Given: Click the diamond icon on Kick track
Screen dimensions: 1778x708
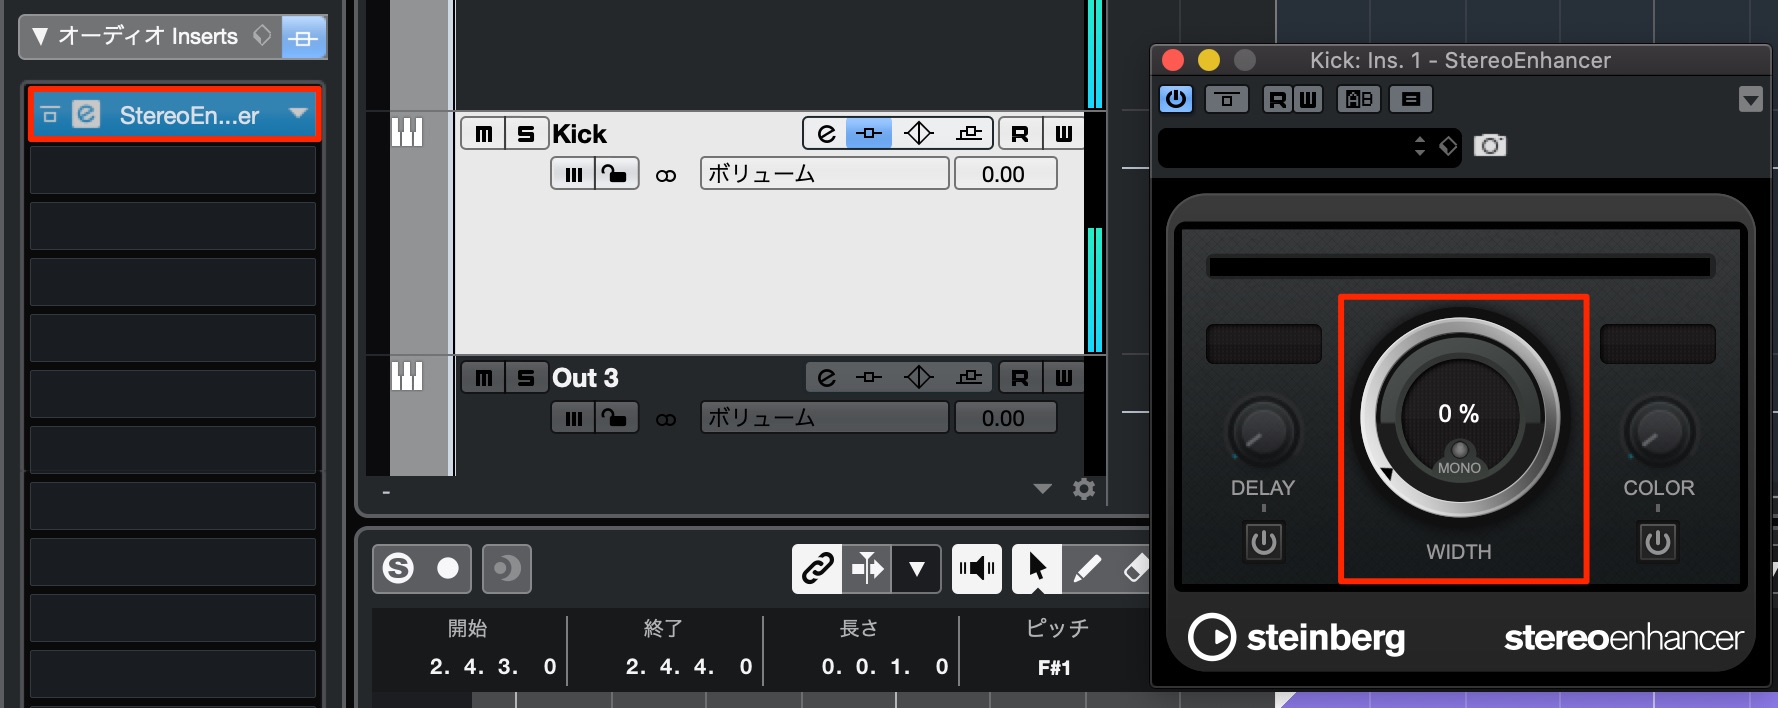Looking at the screenshot, I should (918, 133).
